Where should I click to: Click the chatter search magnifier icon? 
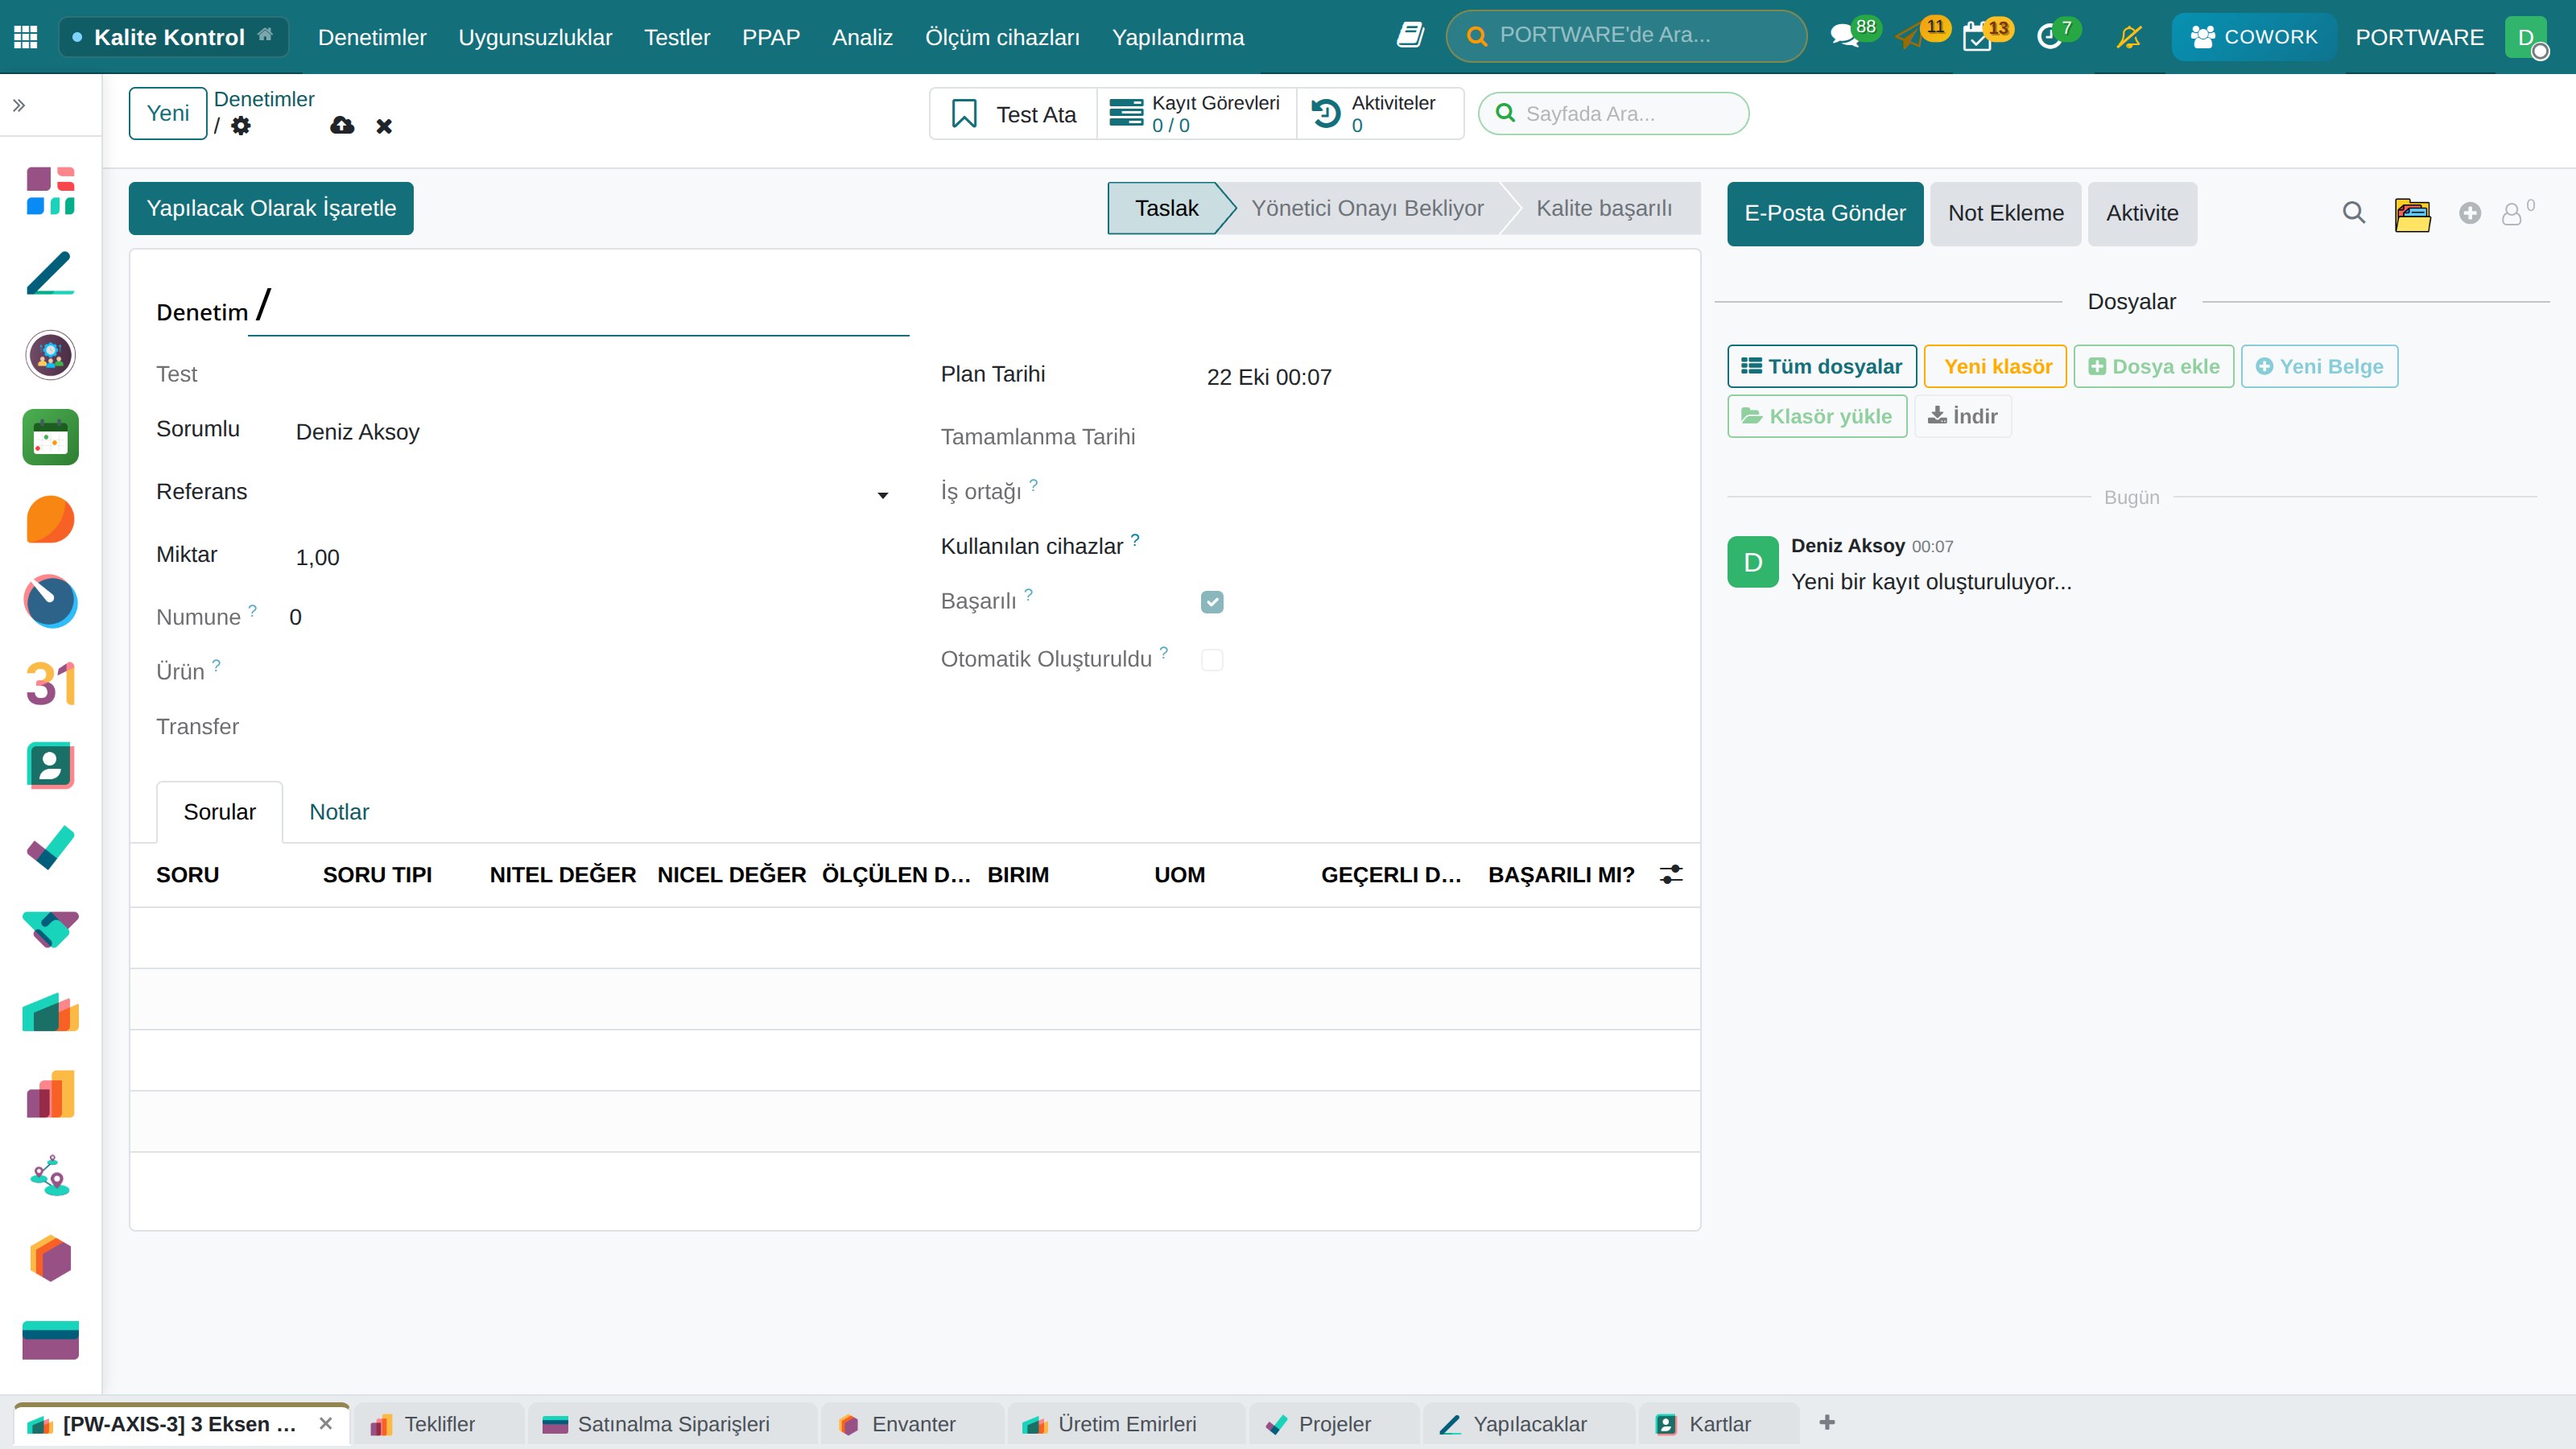tap(2354, 213)
